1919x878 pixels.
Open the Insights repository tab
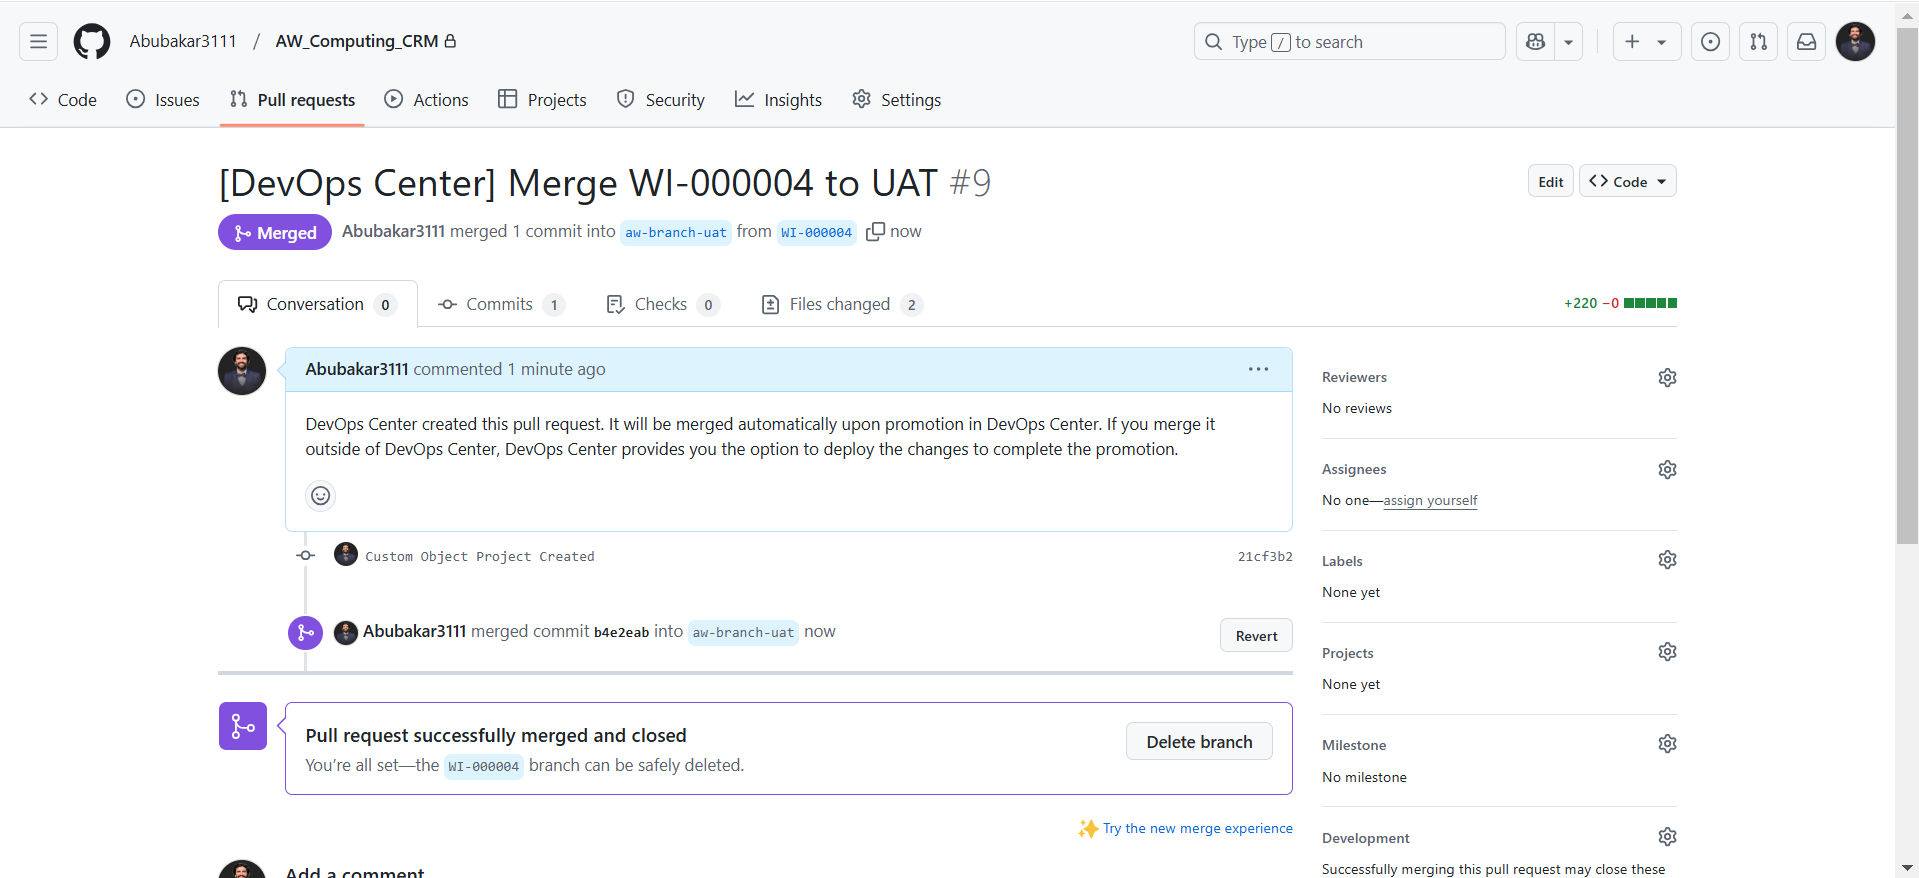[x=779, y=100]
